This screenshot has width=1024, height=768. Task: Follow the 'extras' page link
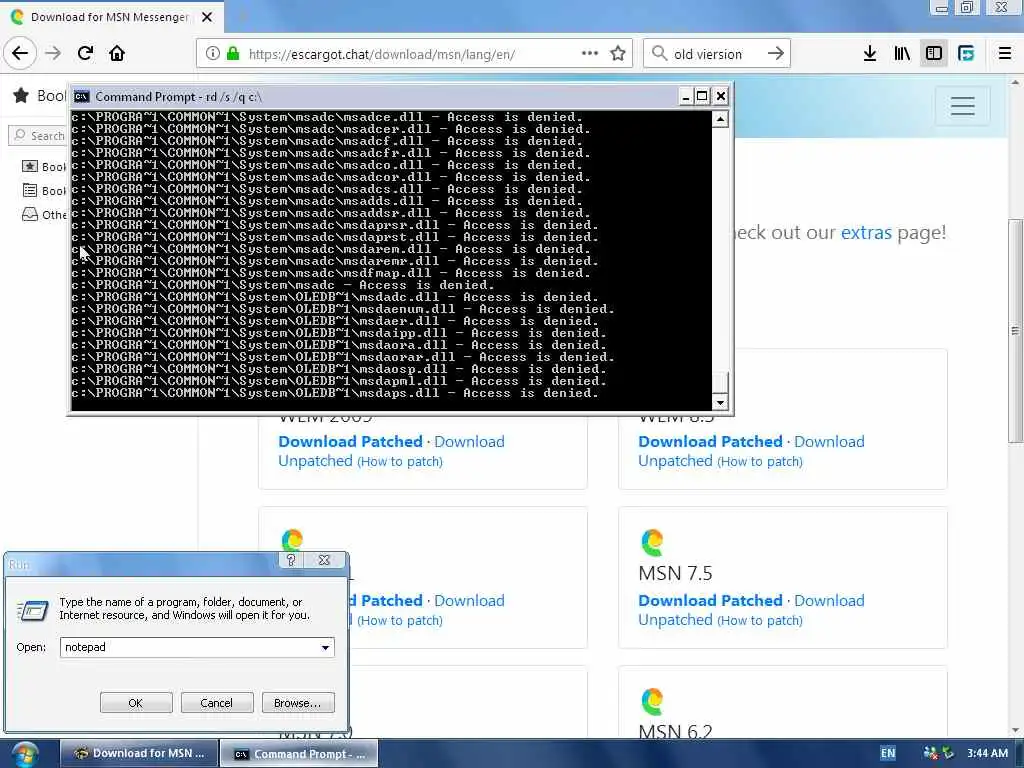pos(866,232)
